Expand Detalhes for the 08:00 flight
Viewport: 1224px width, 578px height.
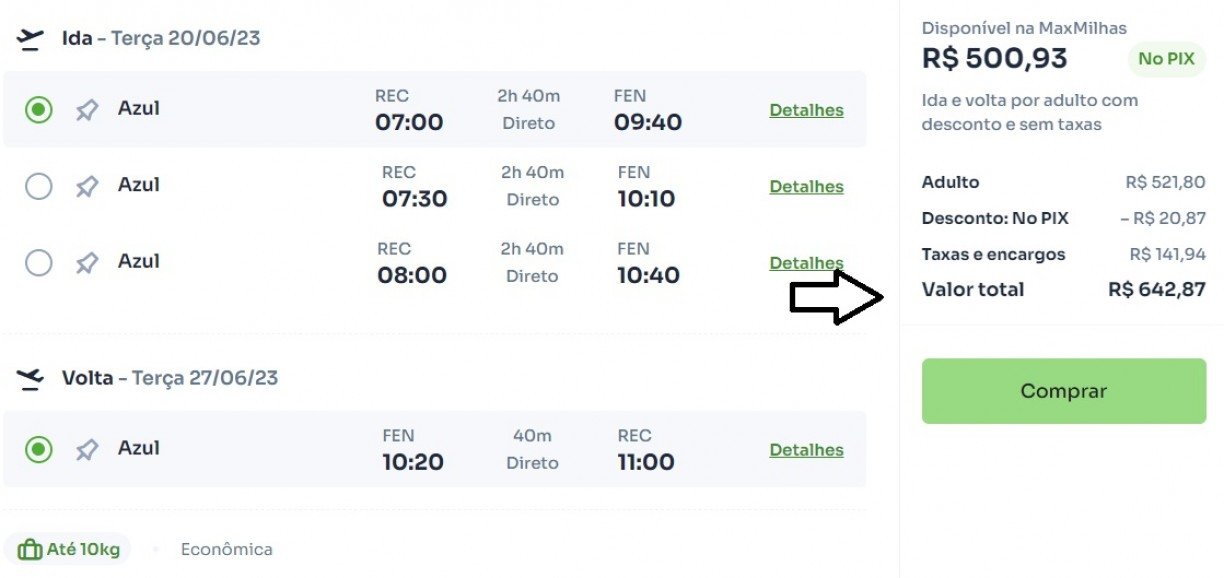[x=806, y=263]
